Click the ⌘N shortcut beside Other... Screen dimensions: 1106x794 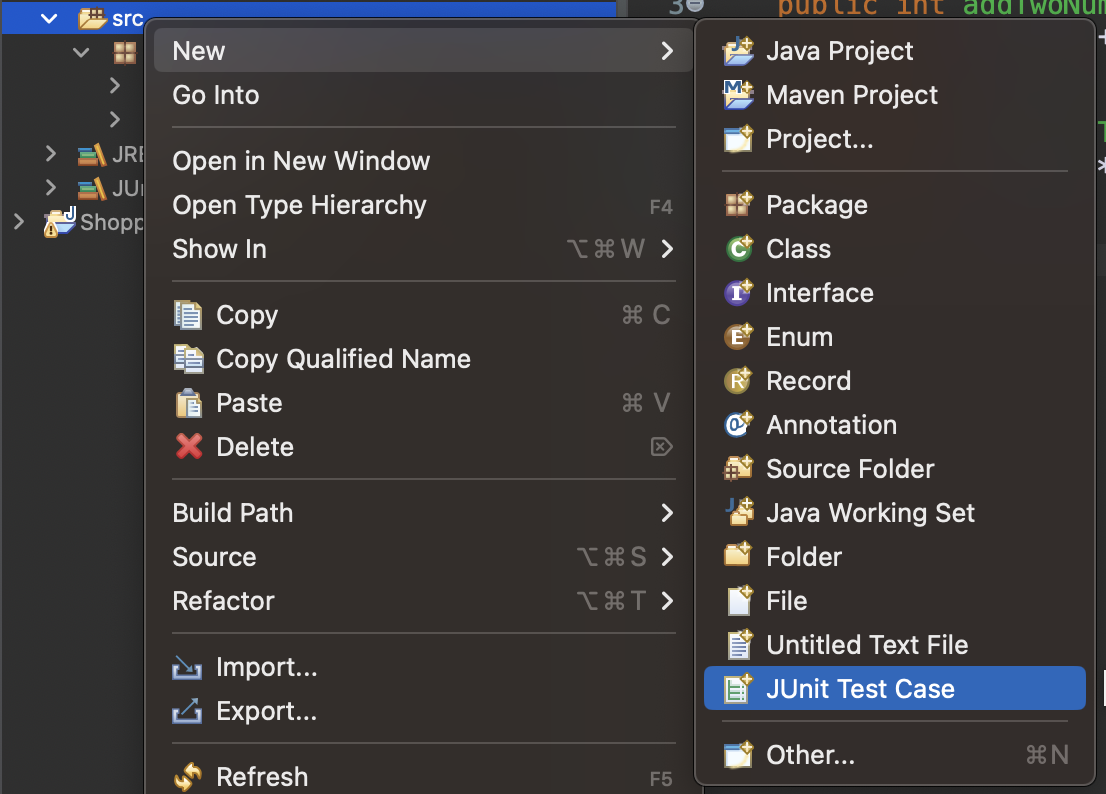click(1047, 755)
